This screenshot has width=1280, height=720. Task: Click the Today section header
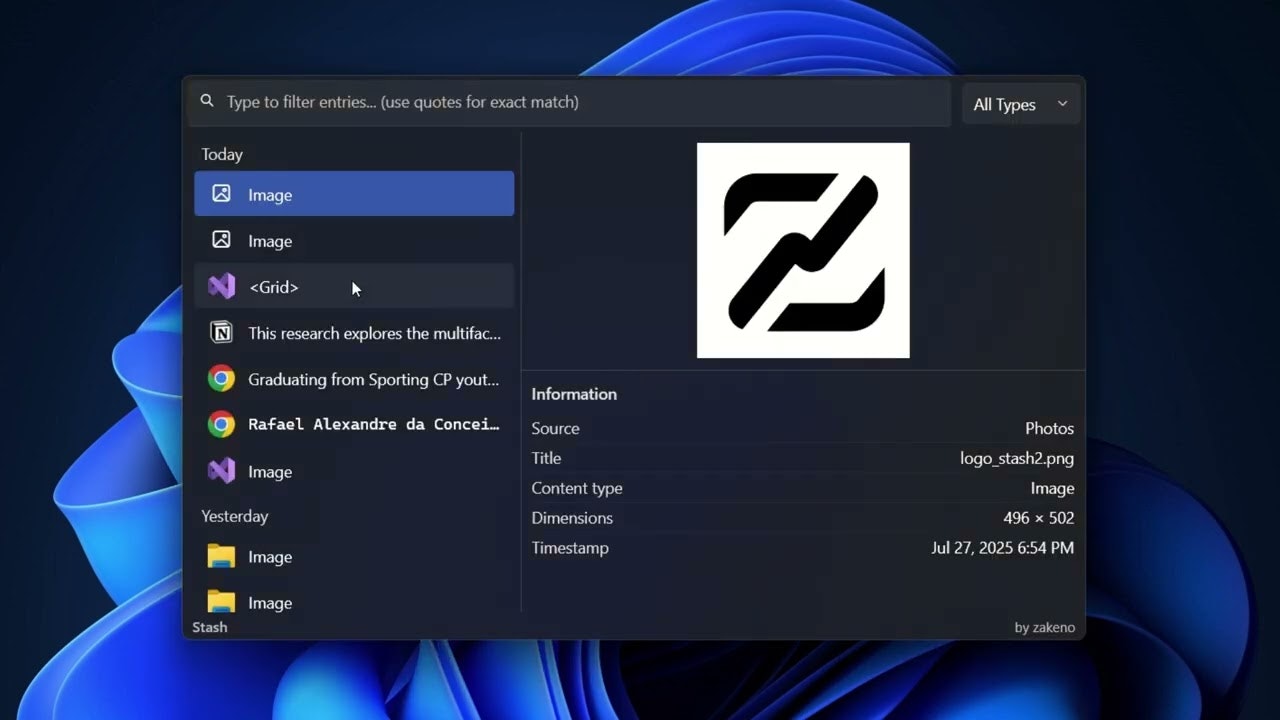tap(222, 154)
